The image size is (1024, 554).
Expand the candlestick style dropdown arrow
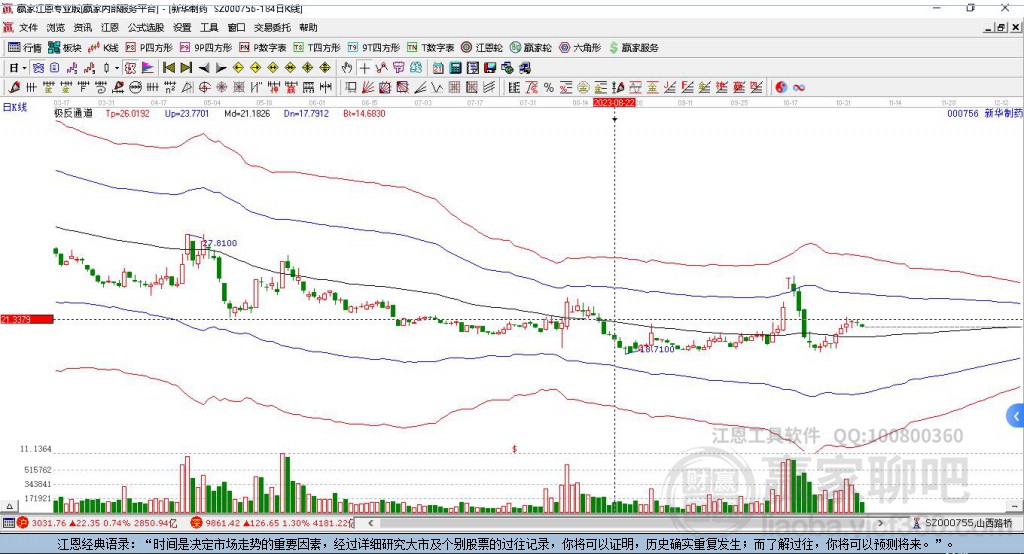point(117,68)
